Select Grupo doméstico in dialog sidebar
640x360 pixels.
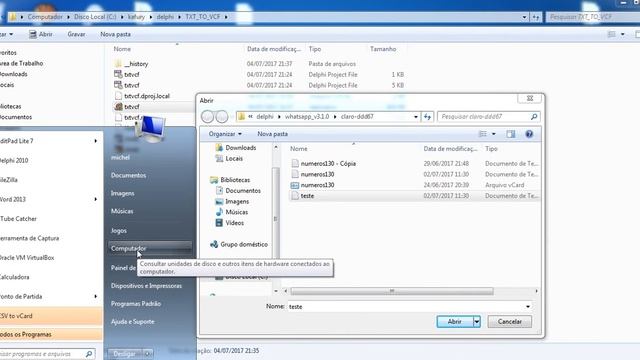pos(244,244)
